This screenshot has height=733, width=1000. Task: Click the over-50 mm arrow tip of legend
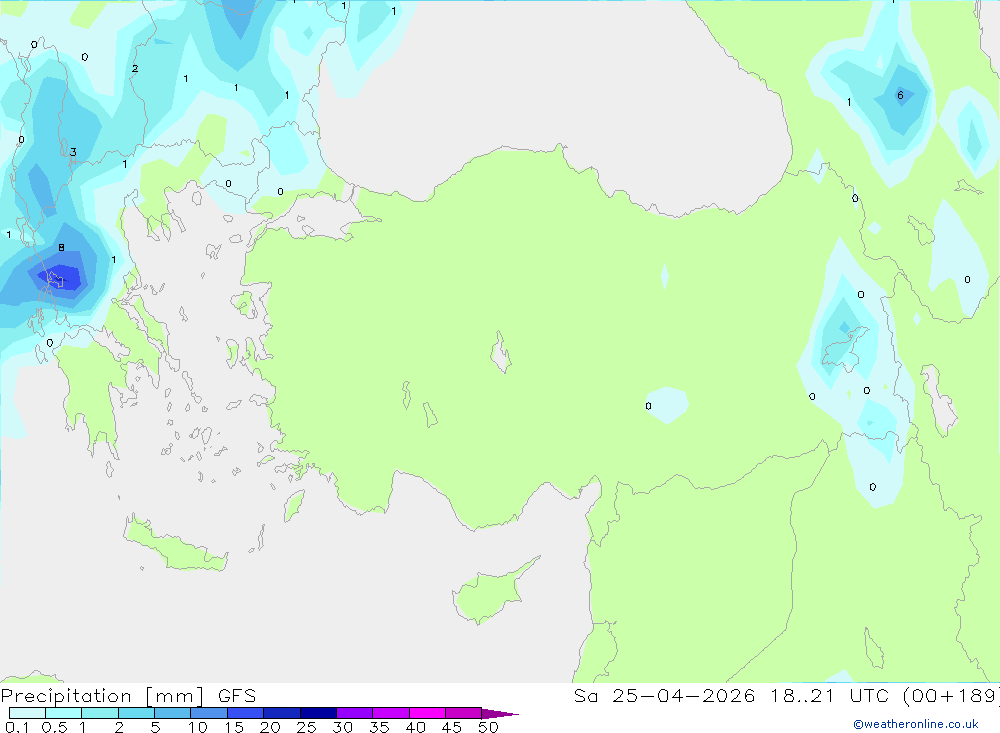(x=500, y=714)
